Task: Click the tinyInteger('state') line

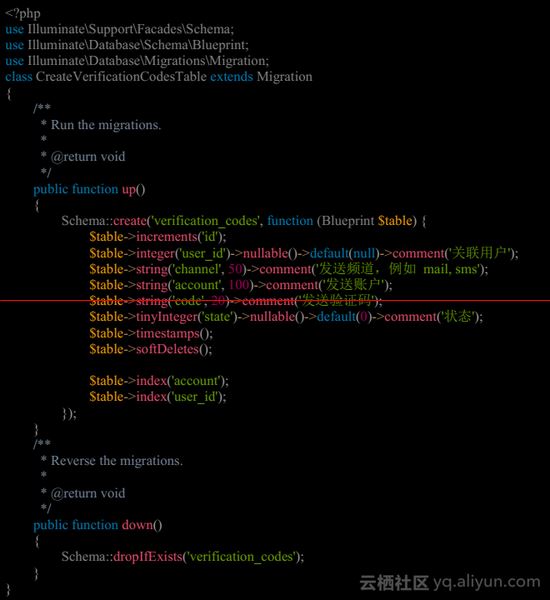Action: pos(286,317)
